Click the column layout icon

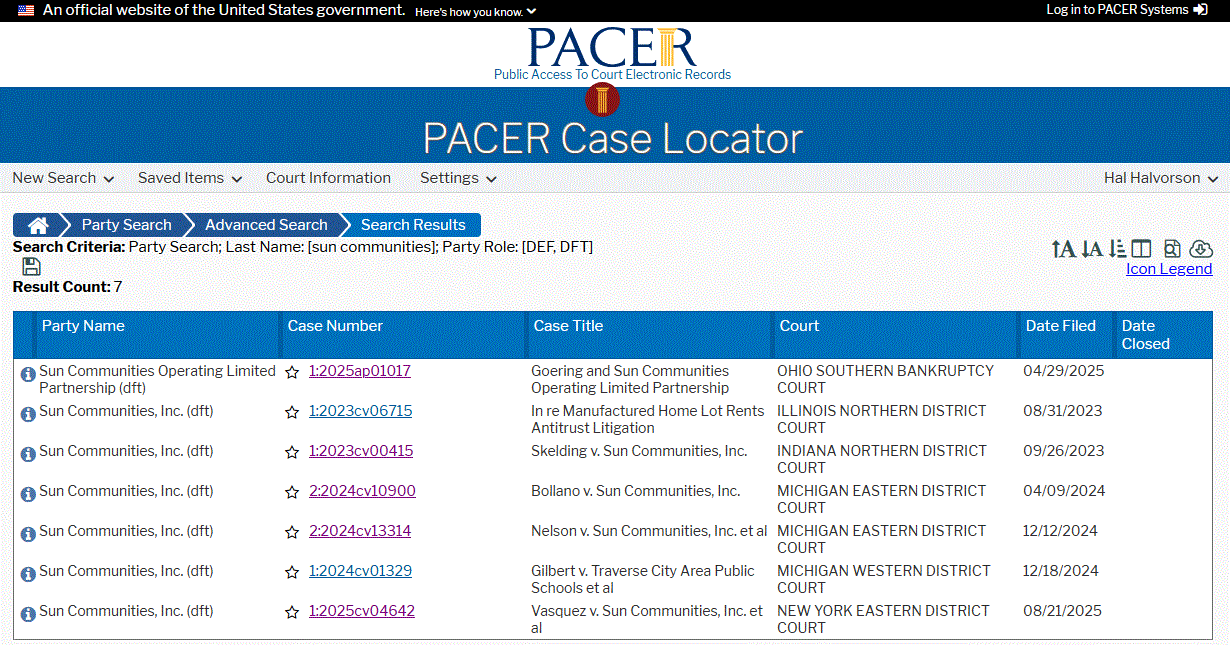coord(1141,249)
